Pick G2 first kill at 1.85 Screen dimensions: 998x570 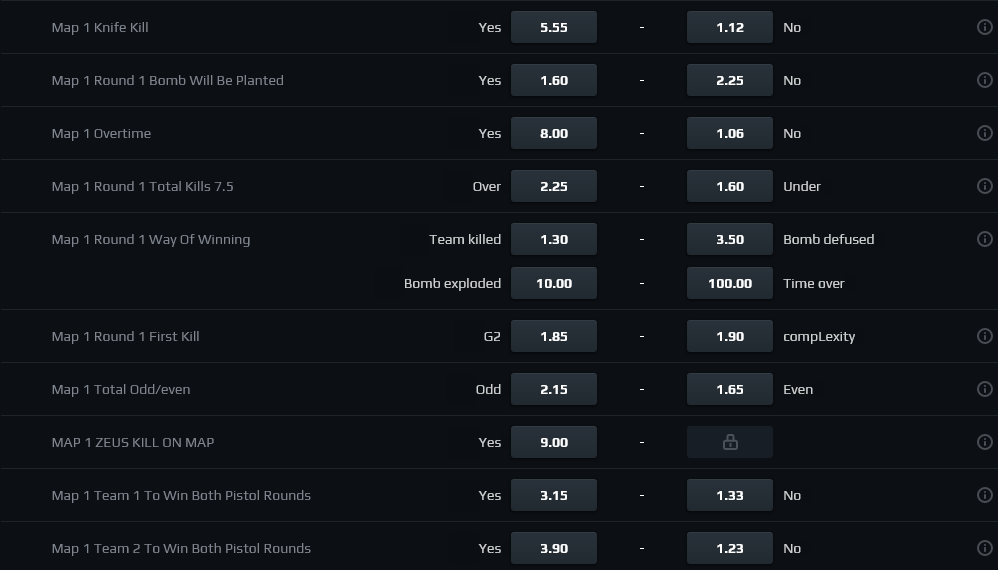point(554,336)
